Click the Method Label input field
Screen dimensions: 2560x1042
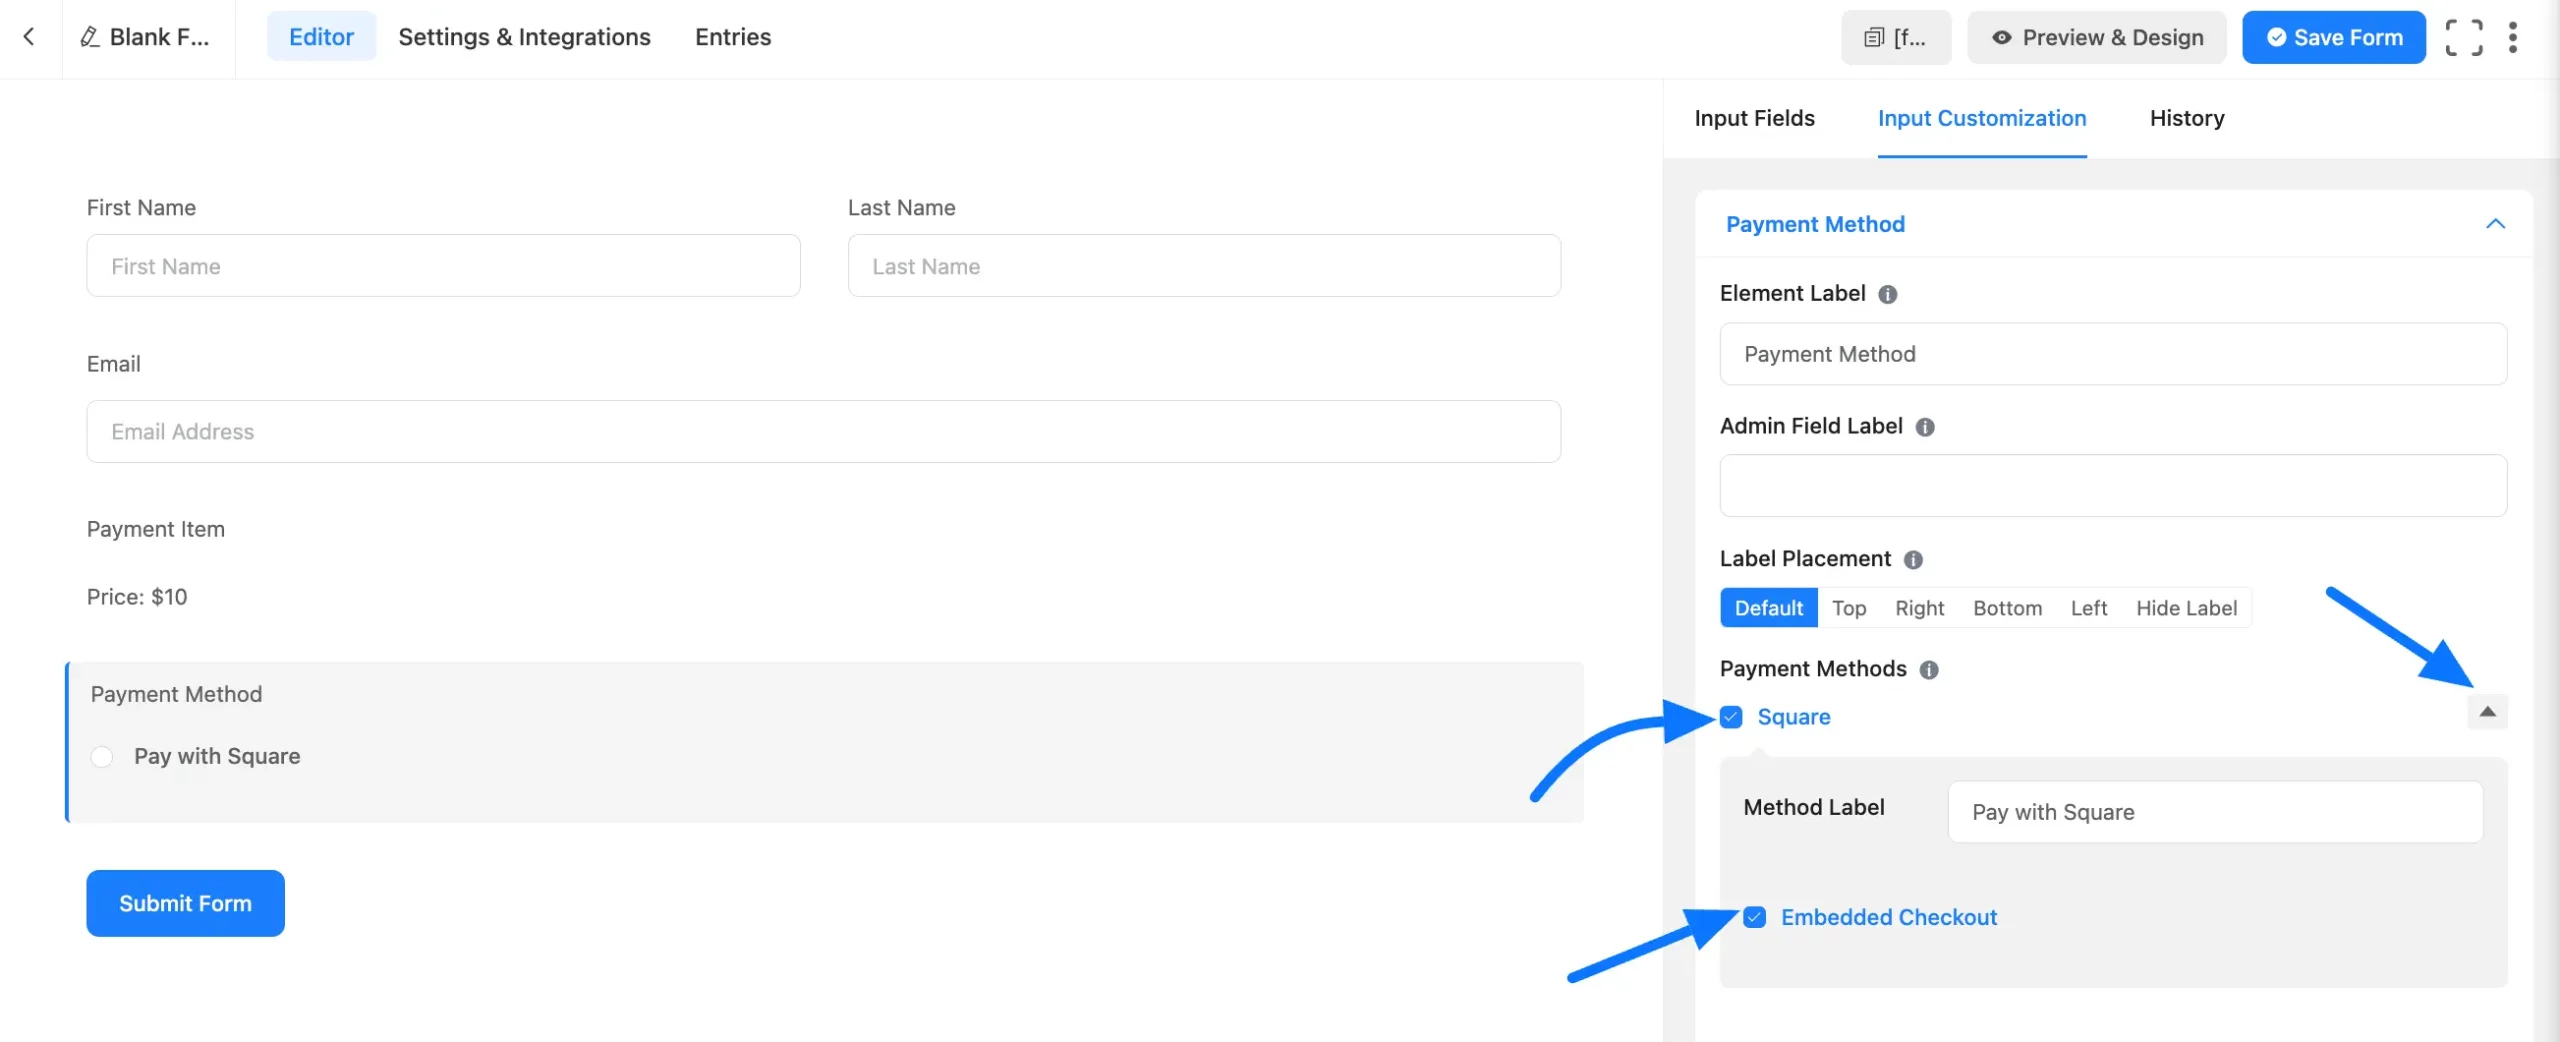2214,812
